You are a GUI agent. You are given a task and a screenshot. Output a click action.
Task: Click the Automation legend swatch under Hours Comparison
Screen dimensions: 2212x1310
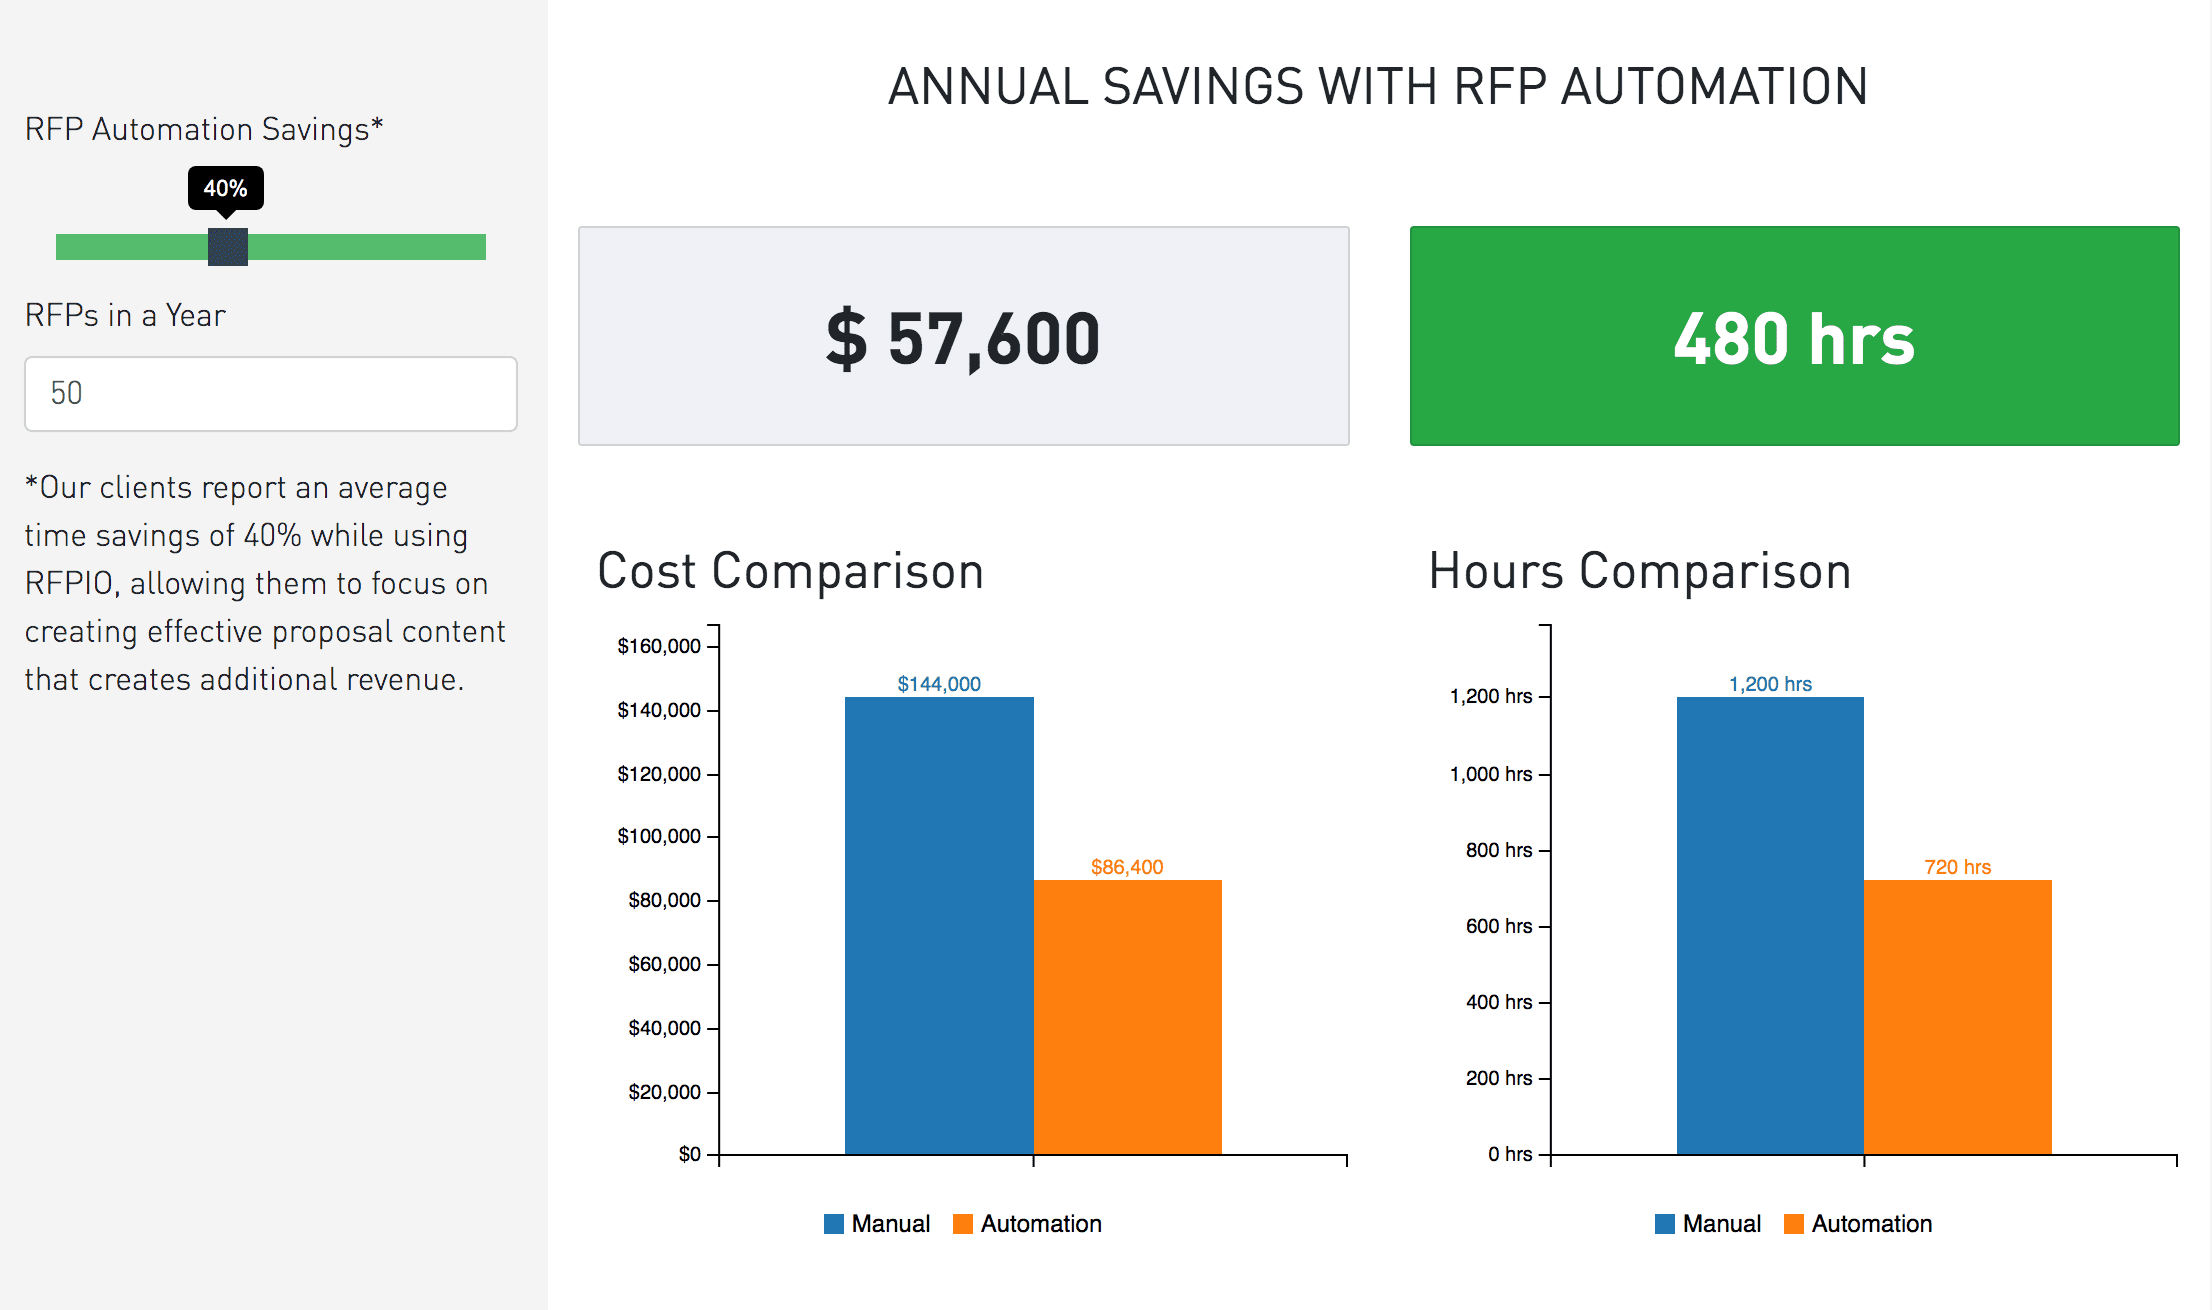tap(1795, 1223)
